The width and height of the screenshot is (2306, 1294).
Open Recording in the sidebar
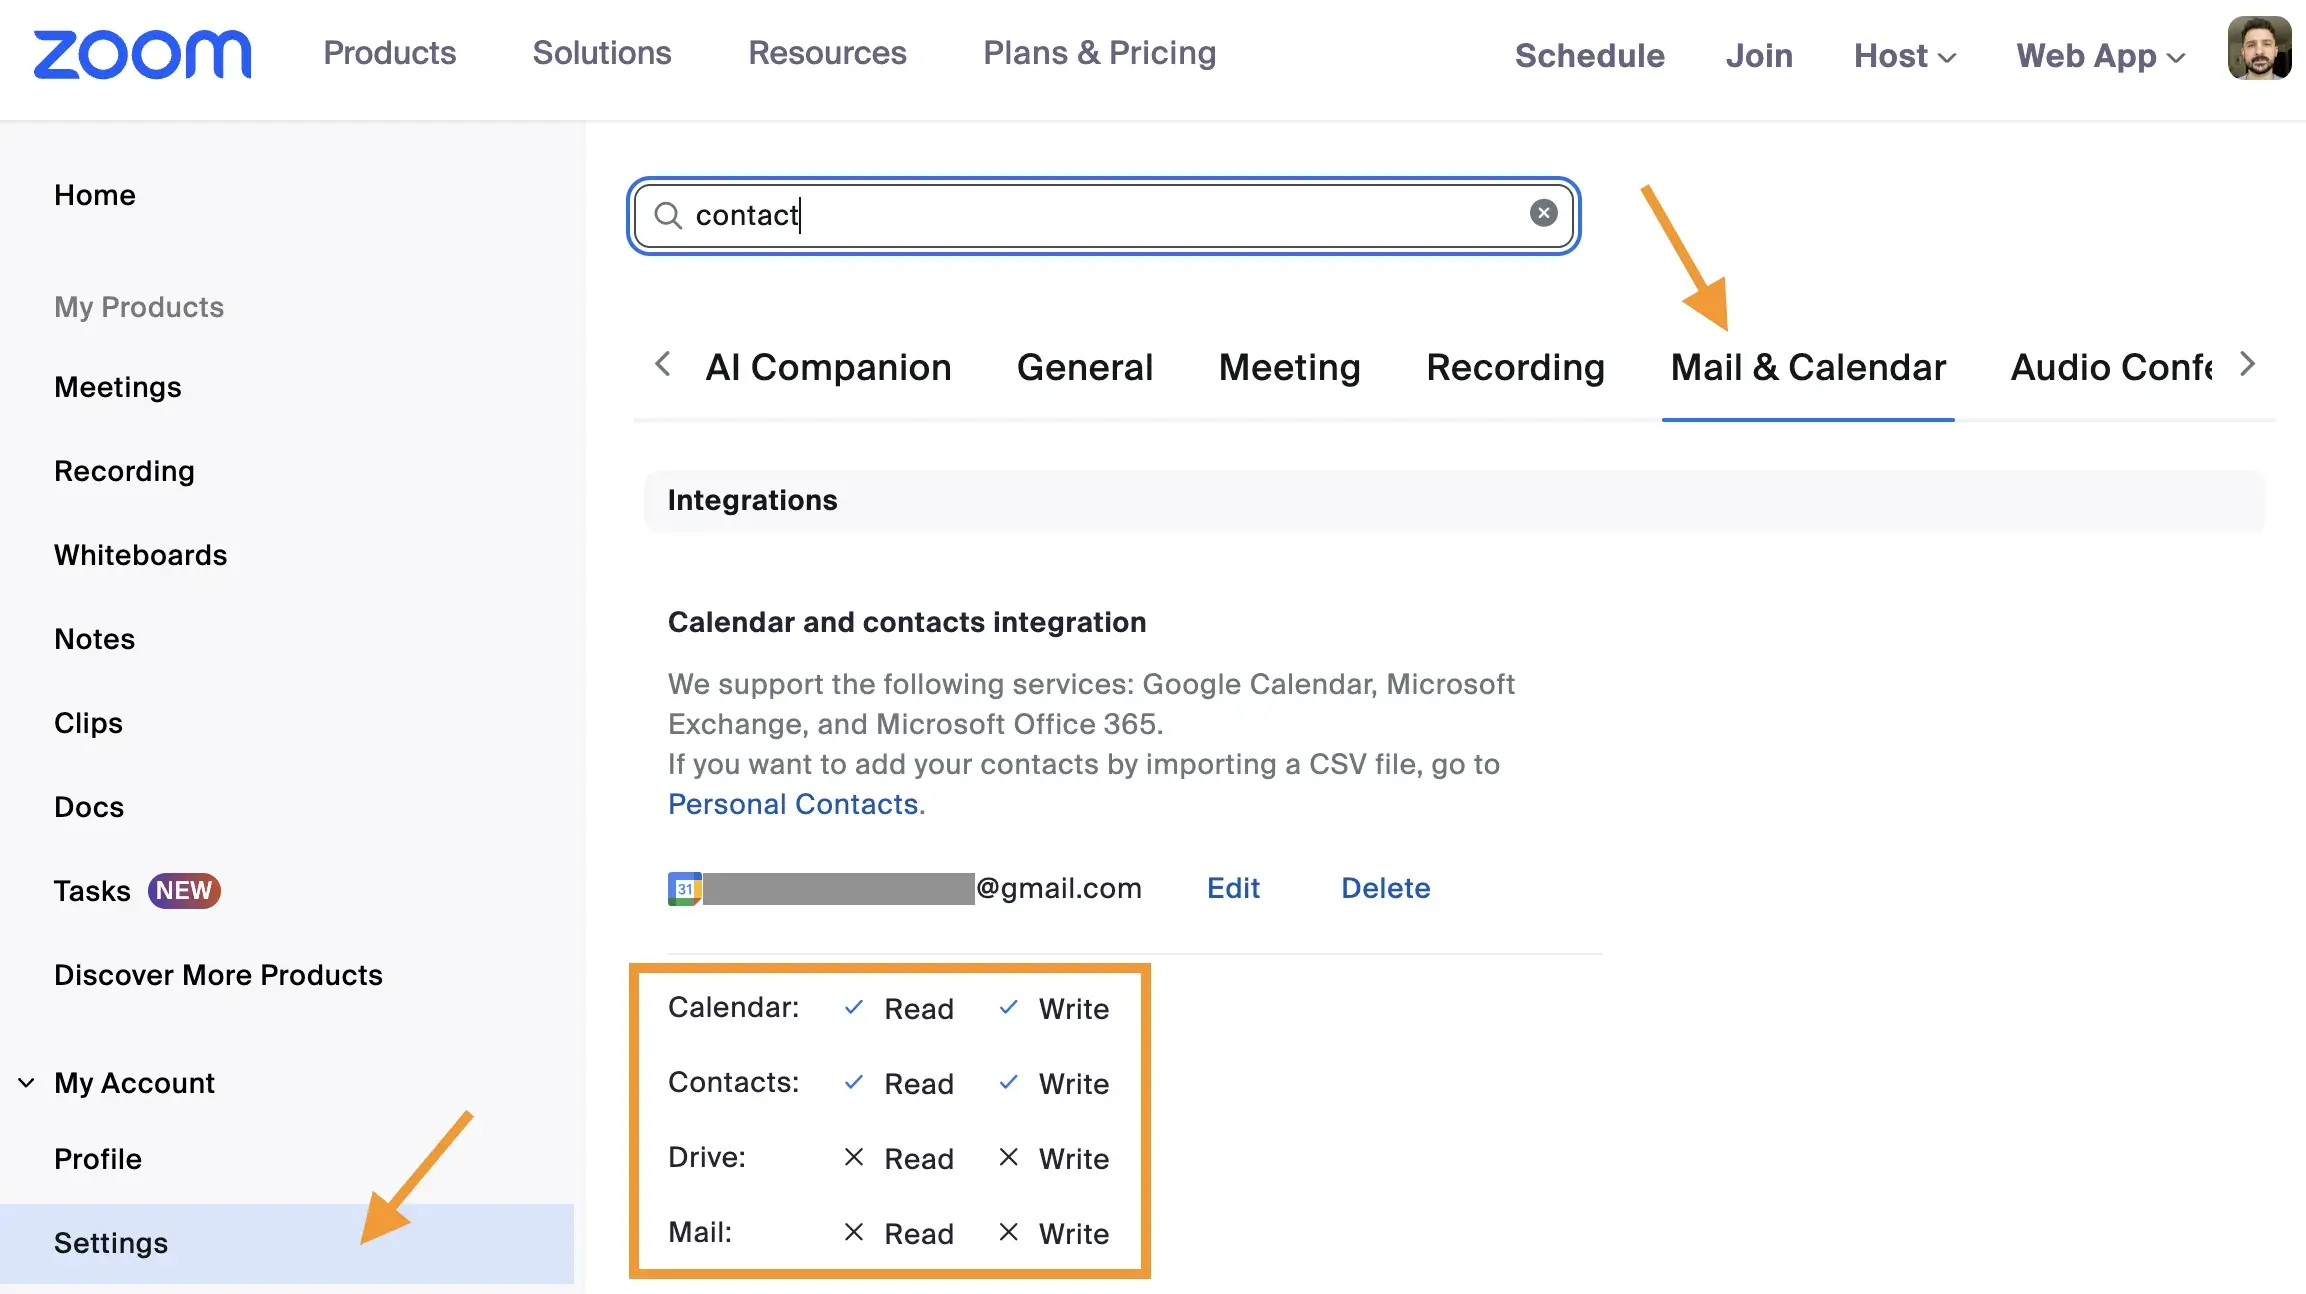pyautogui.click(x=124, y=471)
